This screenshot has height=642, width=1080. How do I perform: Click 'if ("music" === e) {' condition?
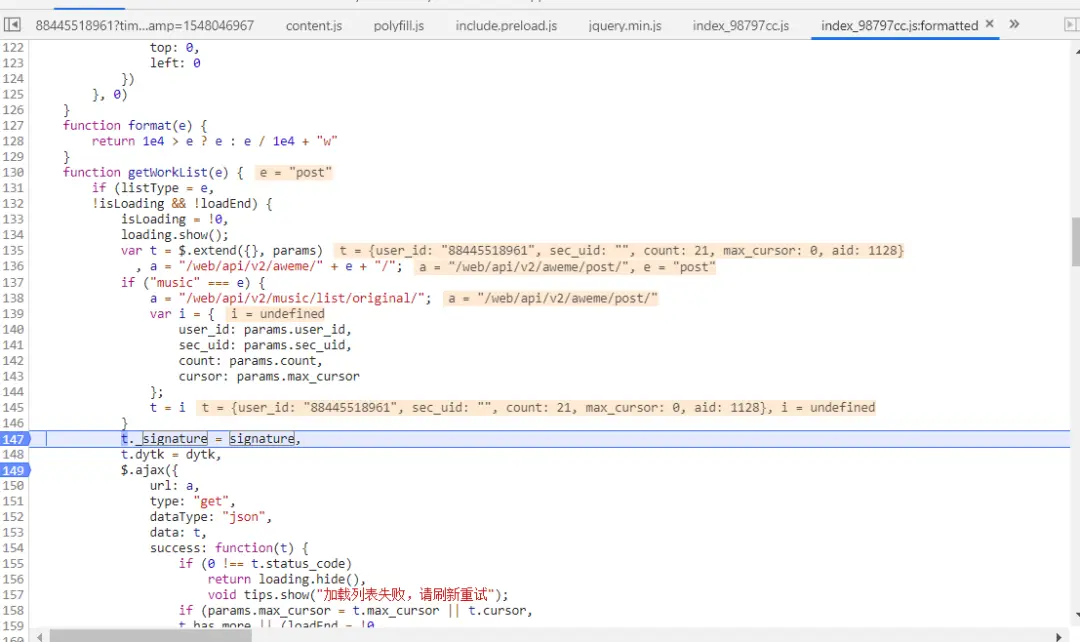[x=193, y=282]
